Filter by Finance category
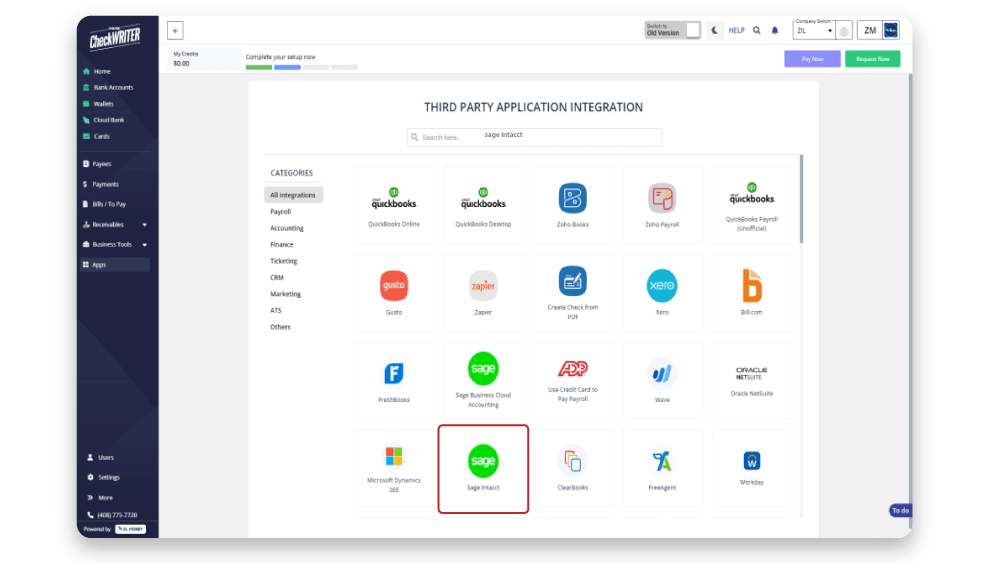 [x=282, y=245]
